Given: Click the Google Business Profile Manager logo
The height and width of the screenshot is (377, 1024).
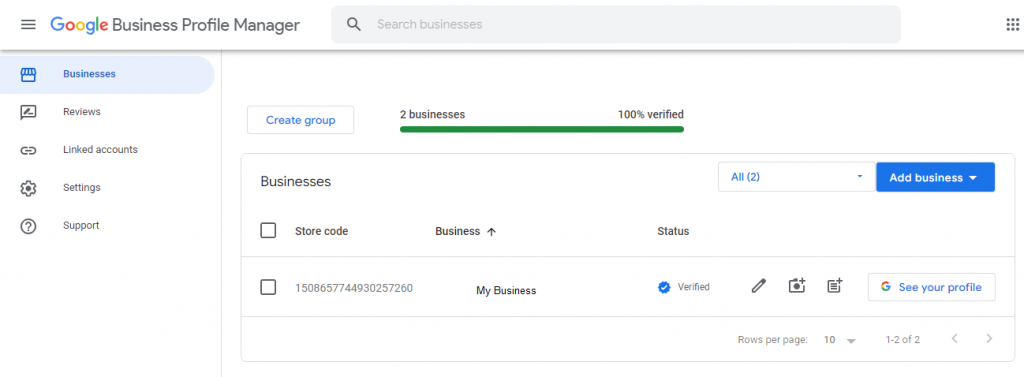Looking at the screenshot, I should [x=175, y=25].
